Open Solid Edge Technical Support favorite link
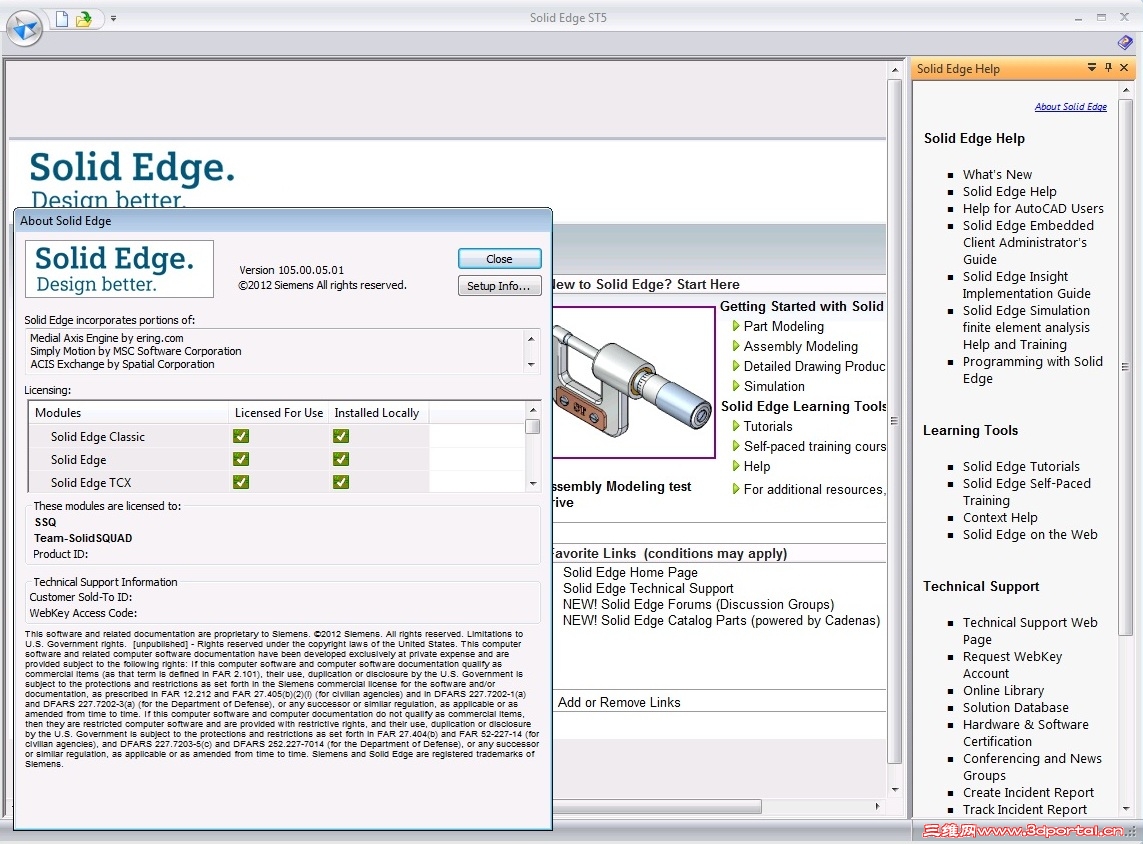Screen dimensions: 1143x844 (648, 589)
